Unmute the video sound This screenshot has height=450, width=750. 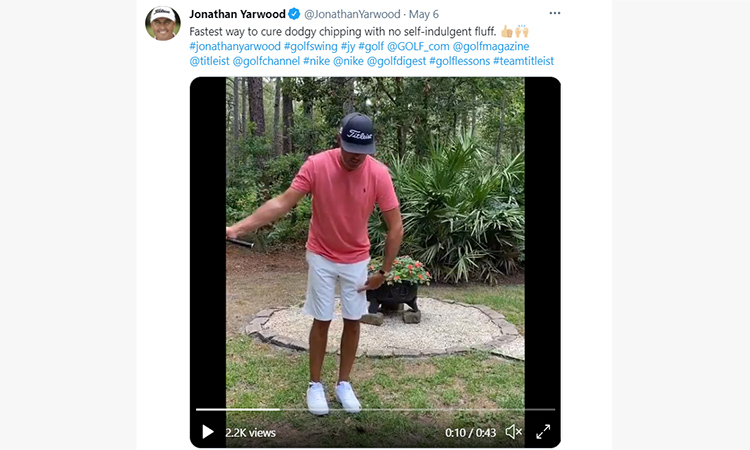point(513,432)
